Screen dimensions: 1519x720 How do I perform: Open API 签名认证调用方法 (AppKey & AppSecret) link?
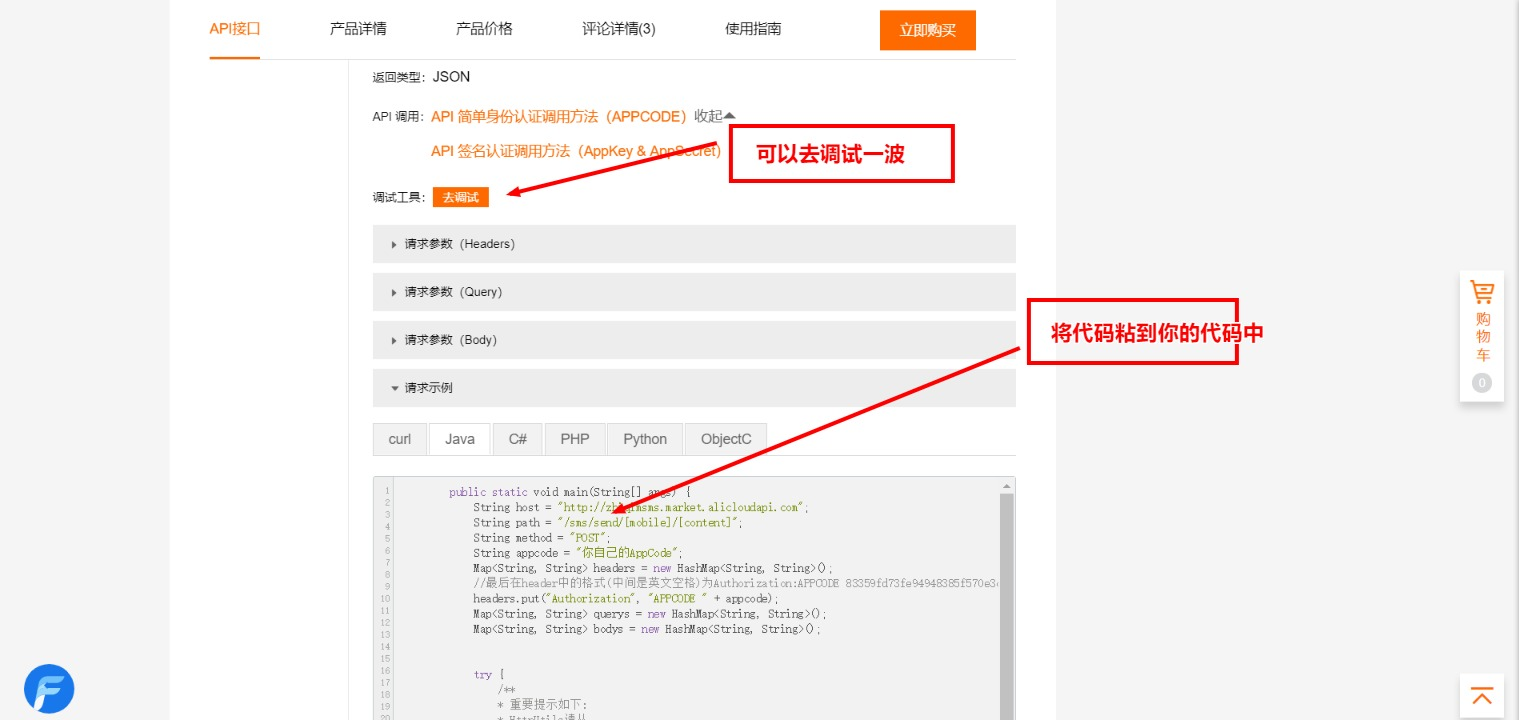click(576, 151)
